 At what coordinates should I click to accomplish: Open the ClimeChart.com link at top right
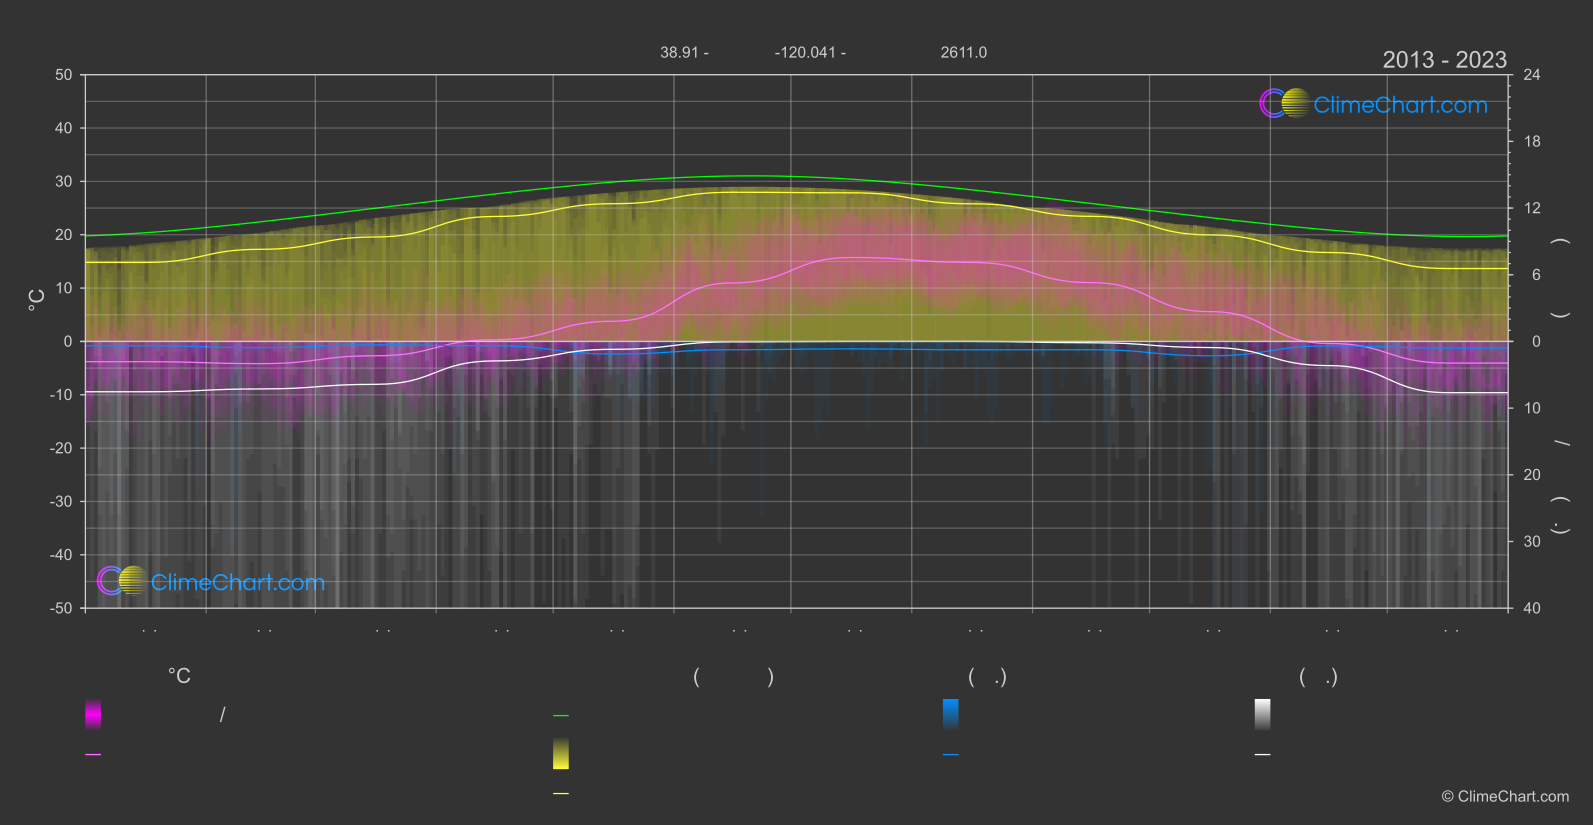1400,105
